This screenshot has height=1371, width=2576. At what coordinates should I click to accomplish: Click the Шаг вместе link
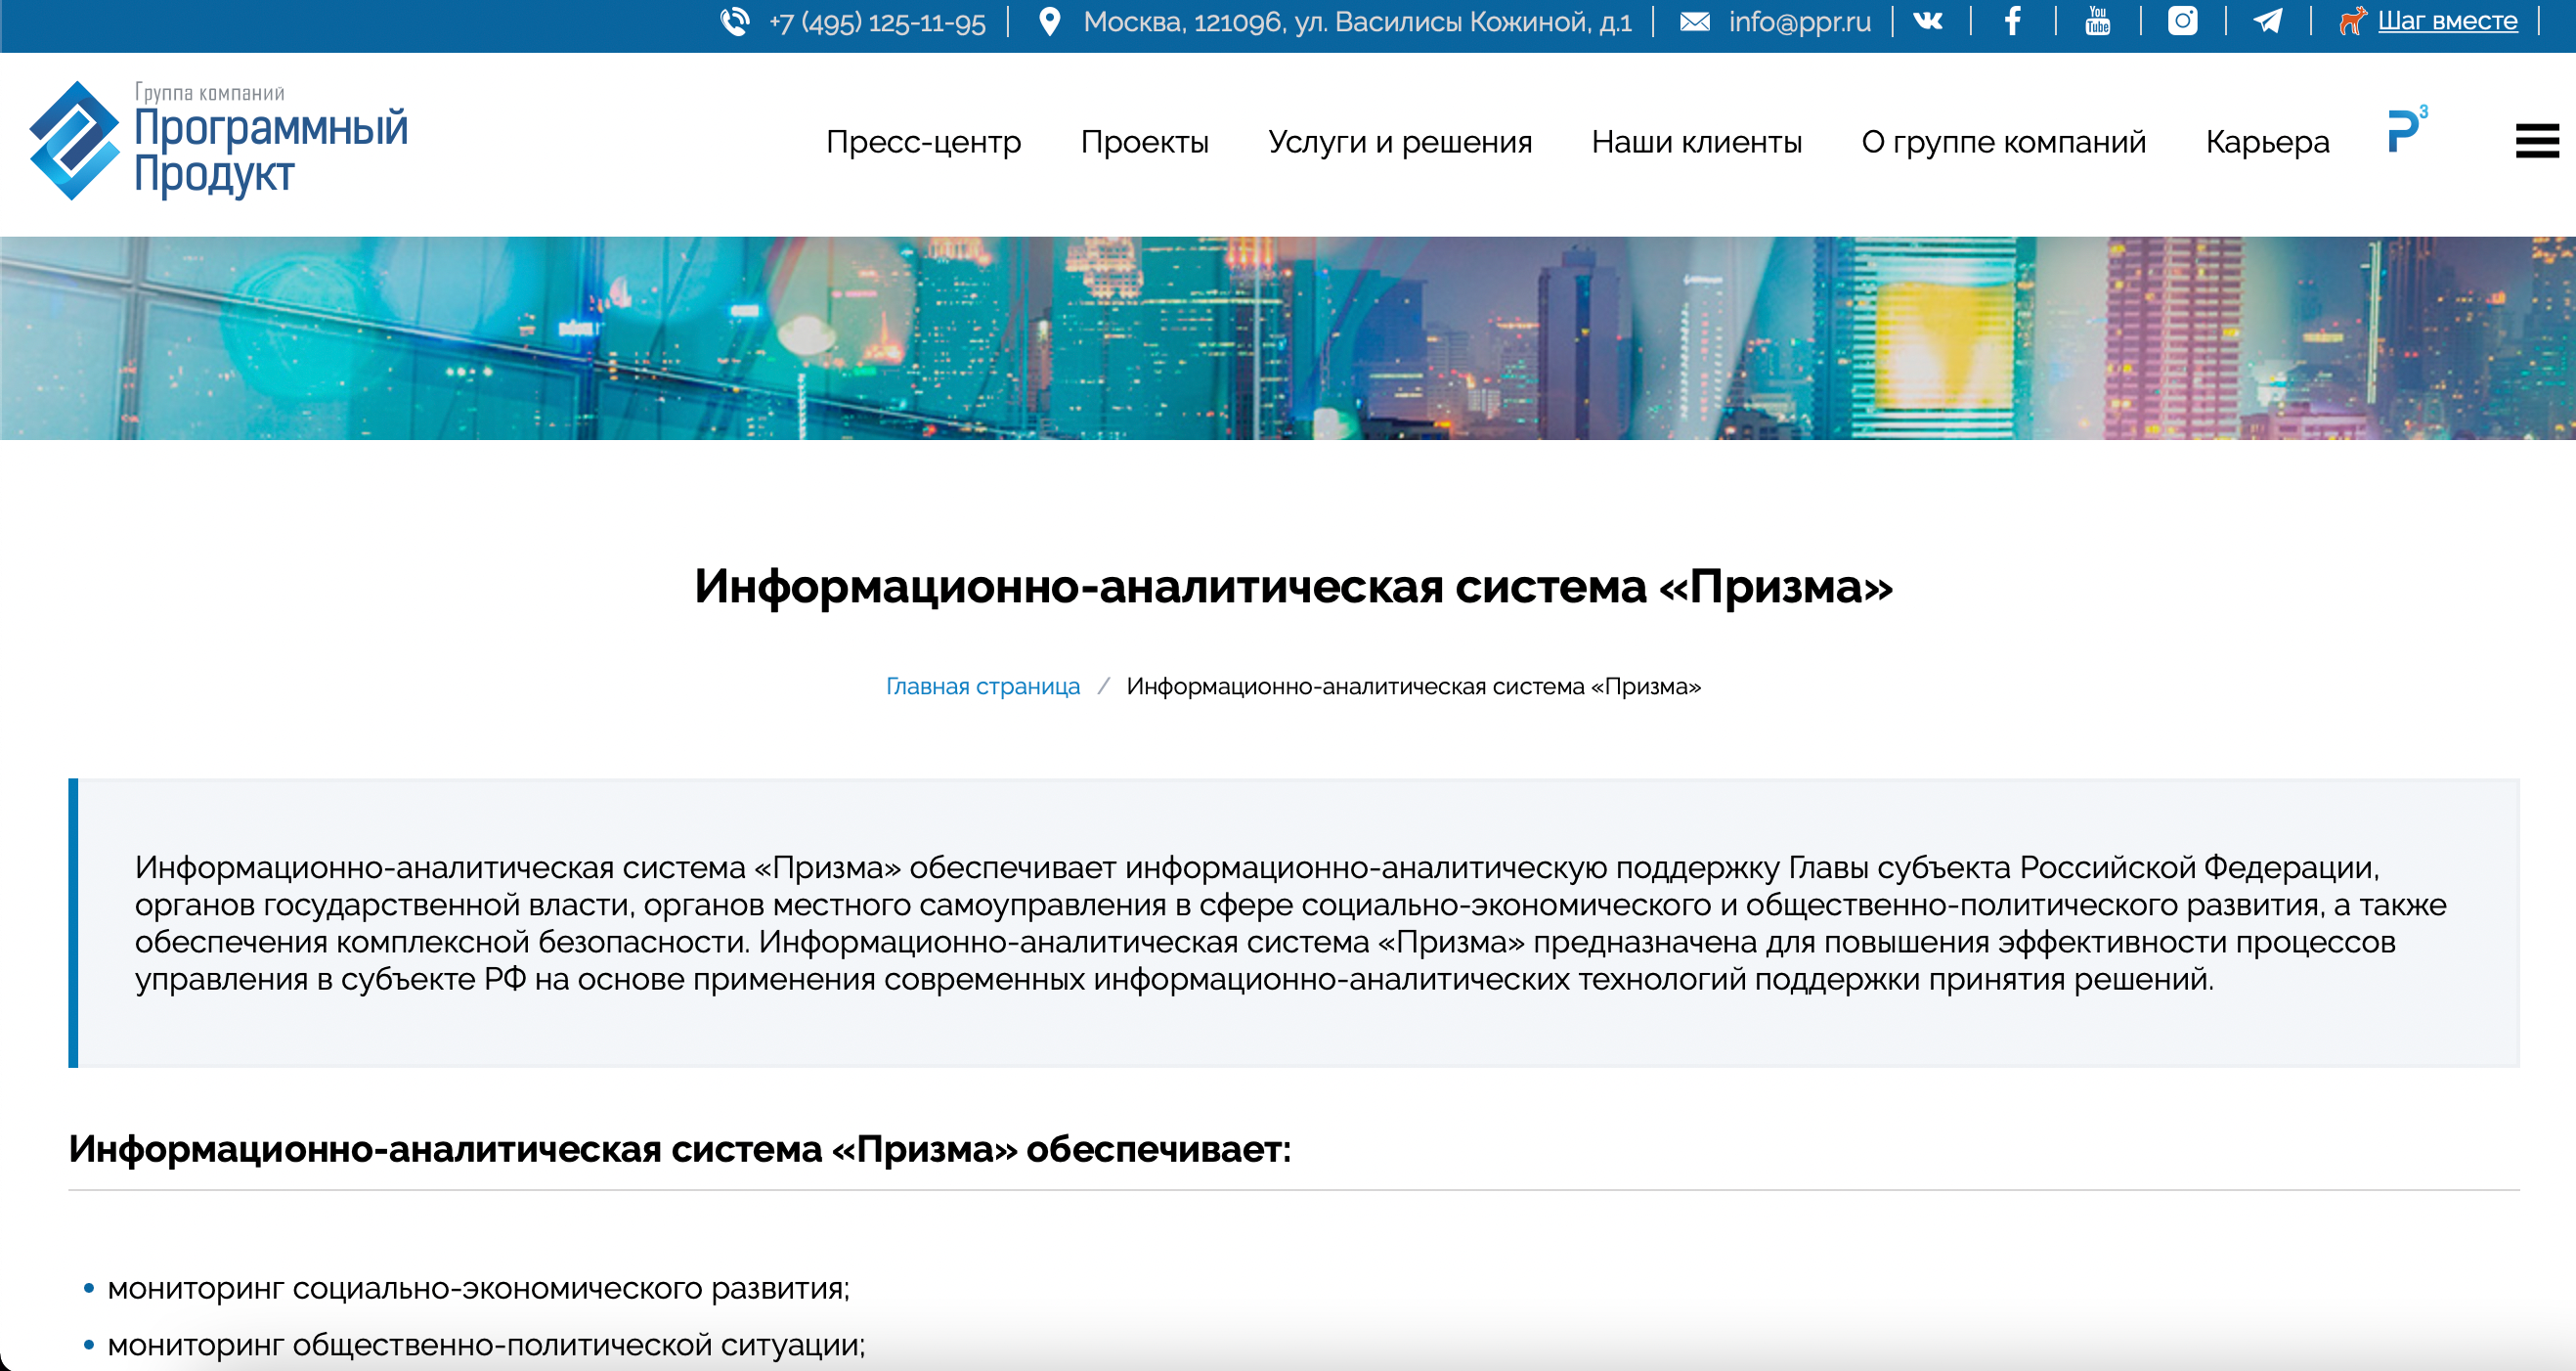pos(2446,21)
